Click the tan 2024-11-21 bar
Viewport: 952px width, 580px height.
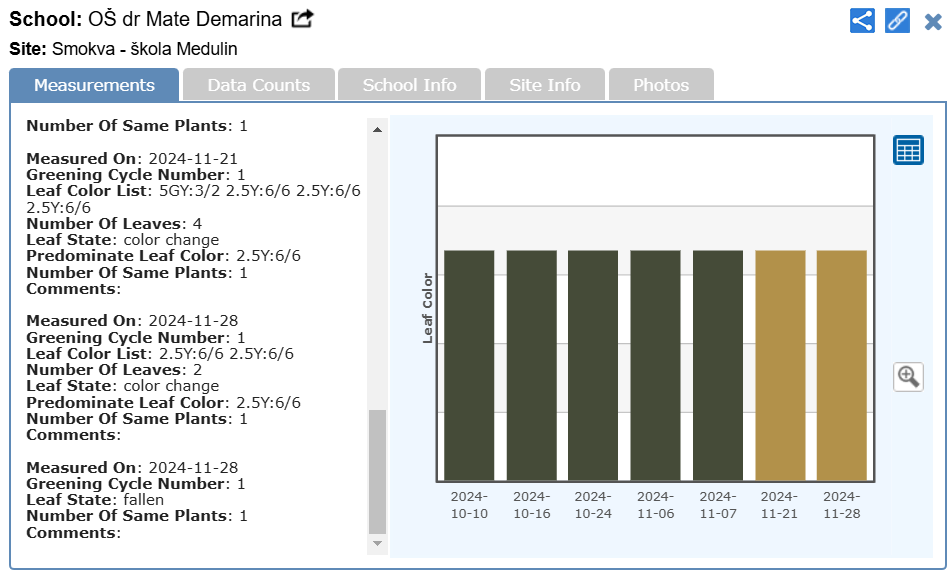pyautogui.click(x=780, y=365)
